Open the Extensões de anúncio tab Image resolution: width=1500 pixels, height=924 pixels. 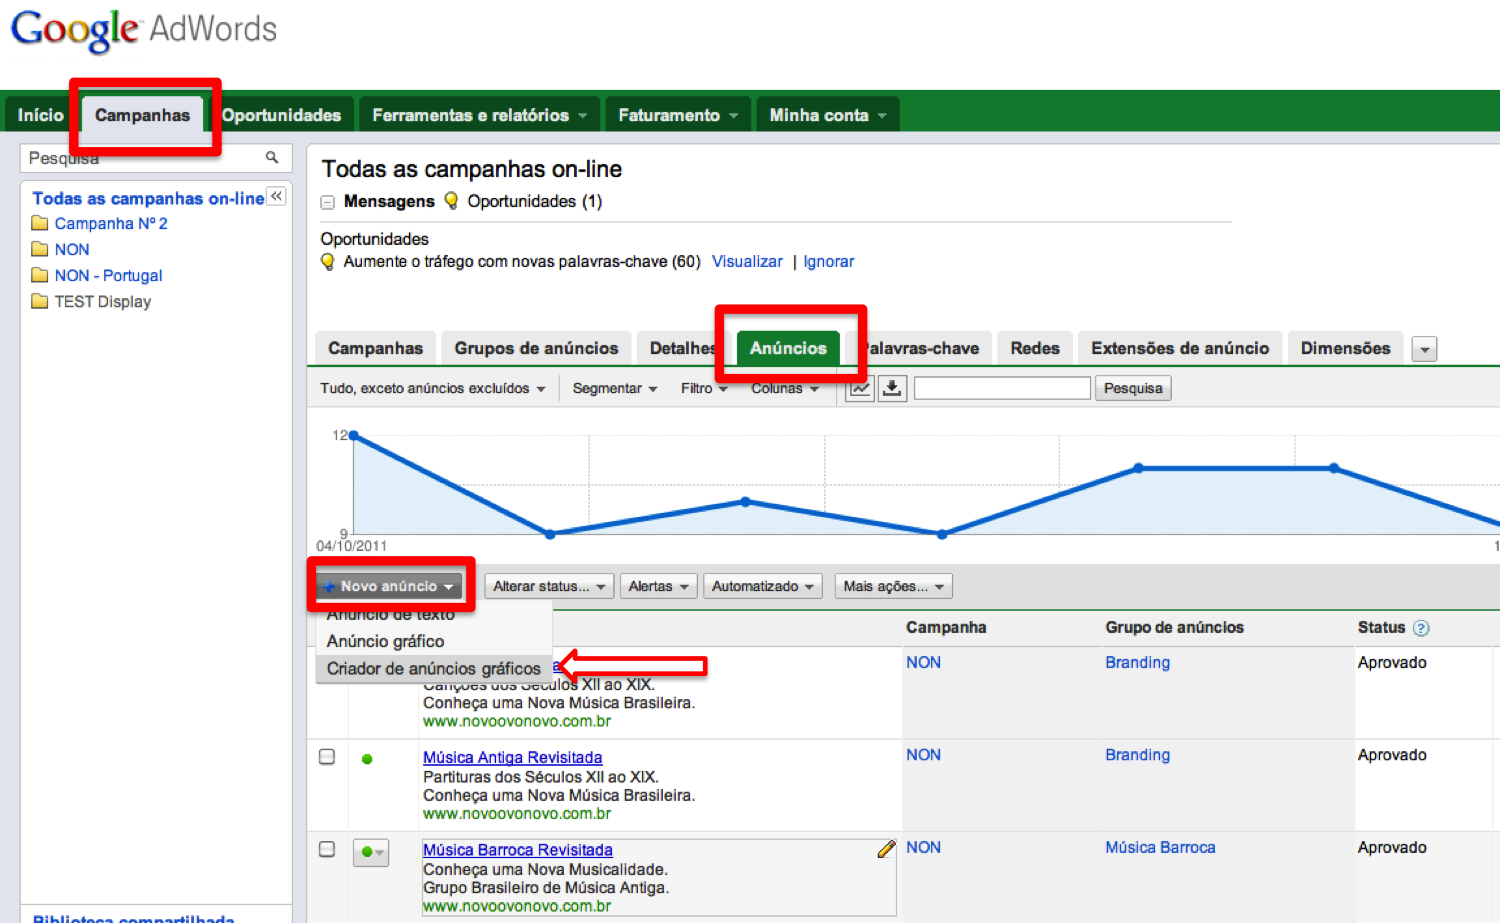[1180, 348]
